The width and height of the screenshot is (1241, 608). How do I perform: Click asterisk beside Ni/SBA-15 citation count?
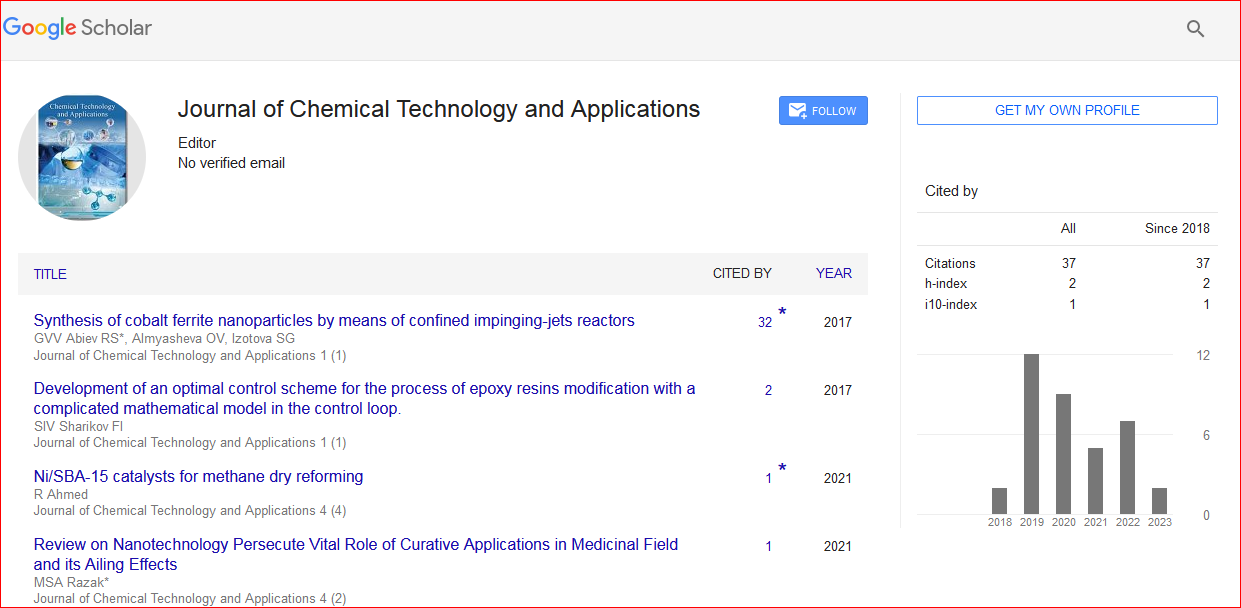[782, 469]
